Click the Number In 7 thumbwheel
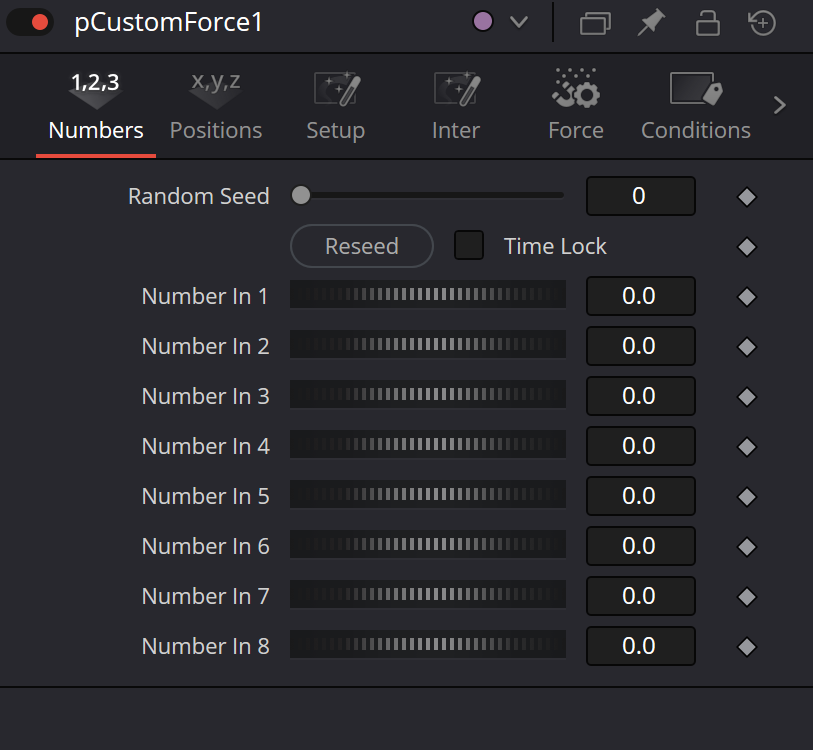813x750 pixels. pos(428,594)
